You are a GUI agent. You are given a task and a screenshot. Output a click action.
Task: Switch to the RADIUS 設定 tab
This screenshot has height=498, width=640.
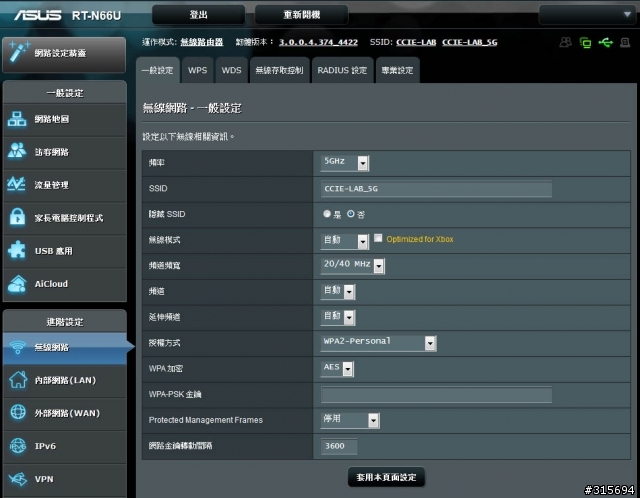point(342,71)
